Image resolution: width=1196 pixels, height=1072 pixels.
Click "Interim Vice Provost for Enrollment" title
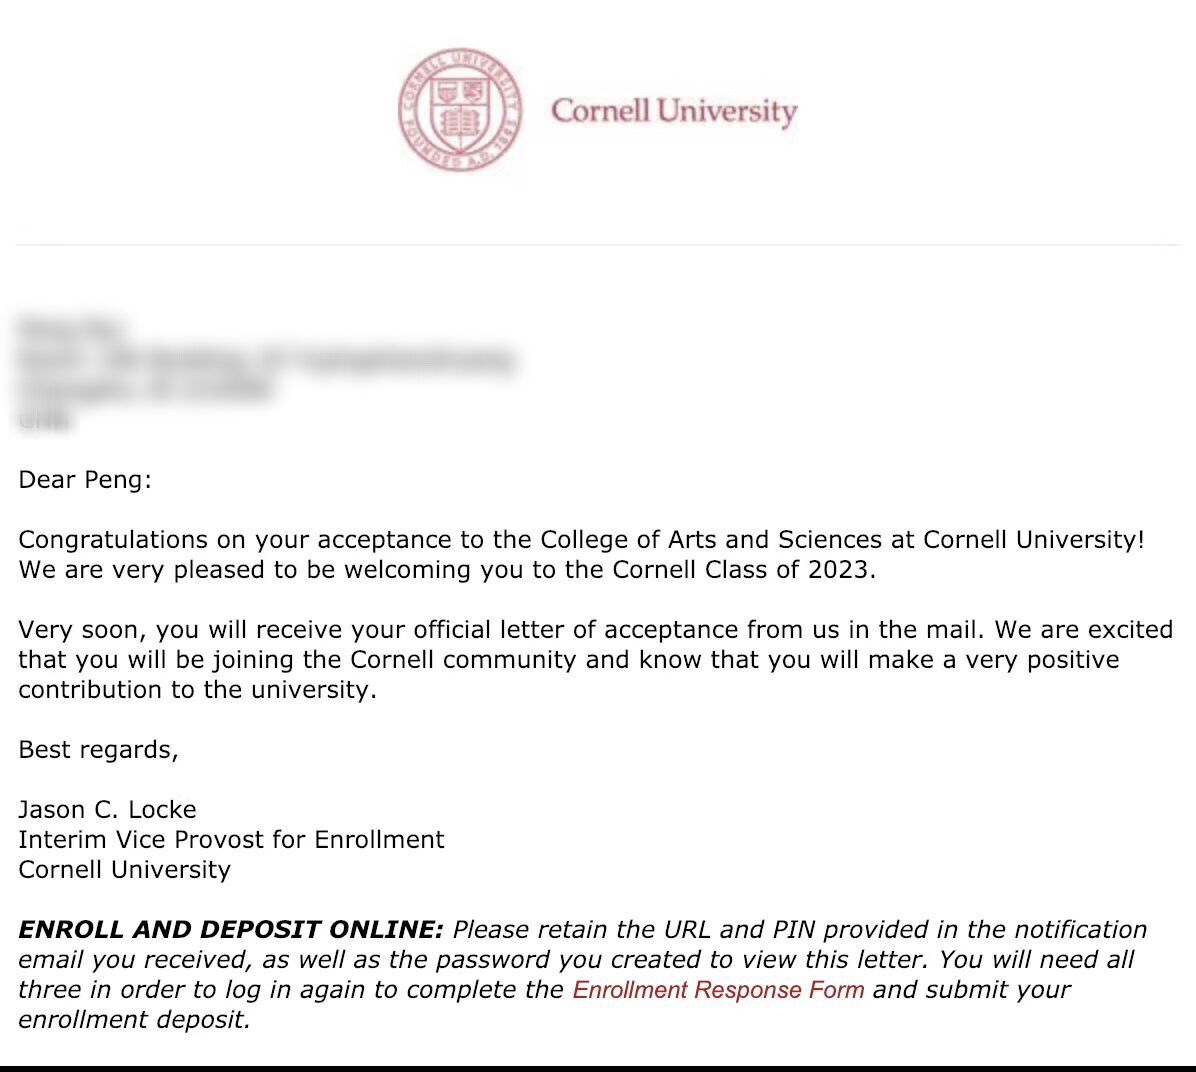click(x=231, y=840)
